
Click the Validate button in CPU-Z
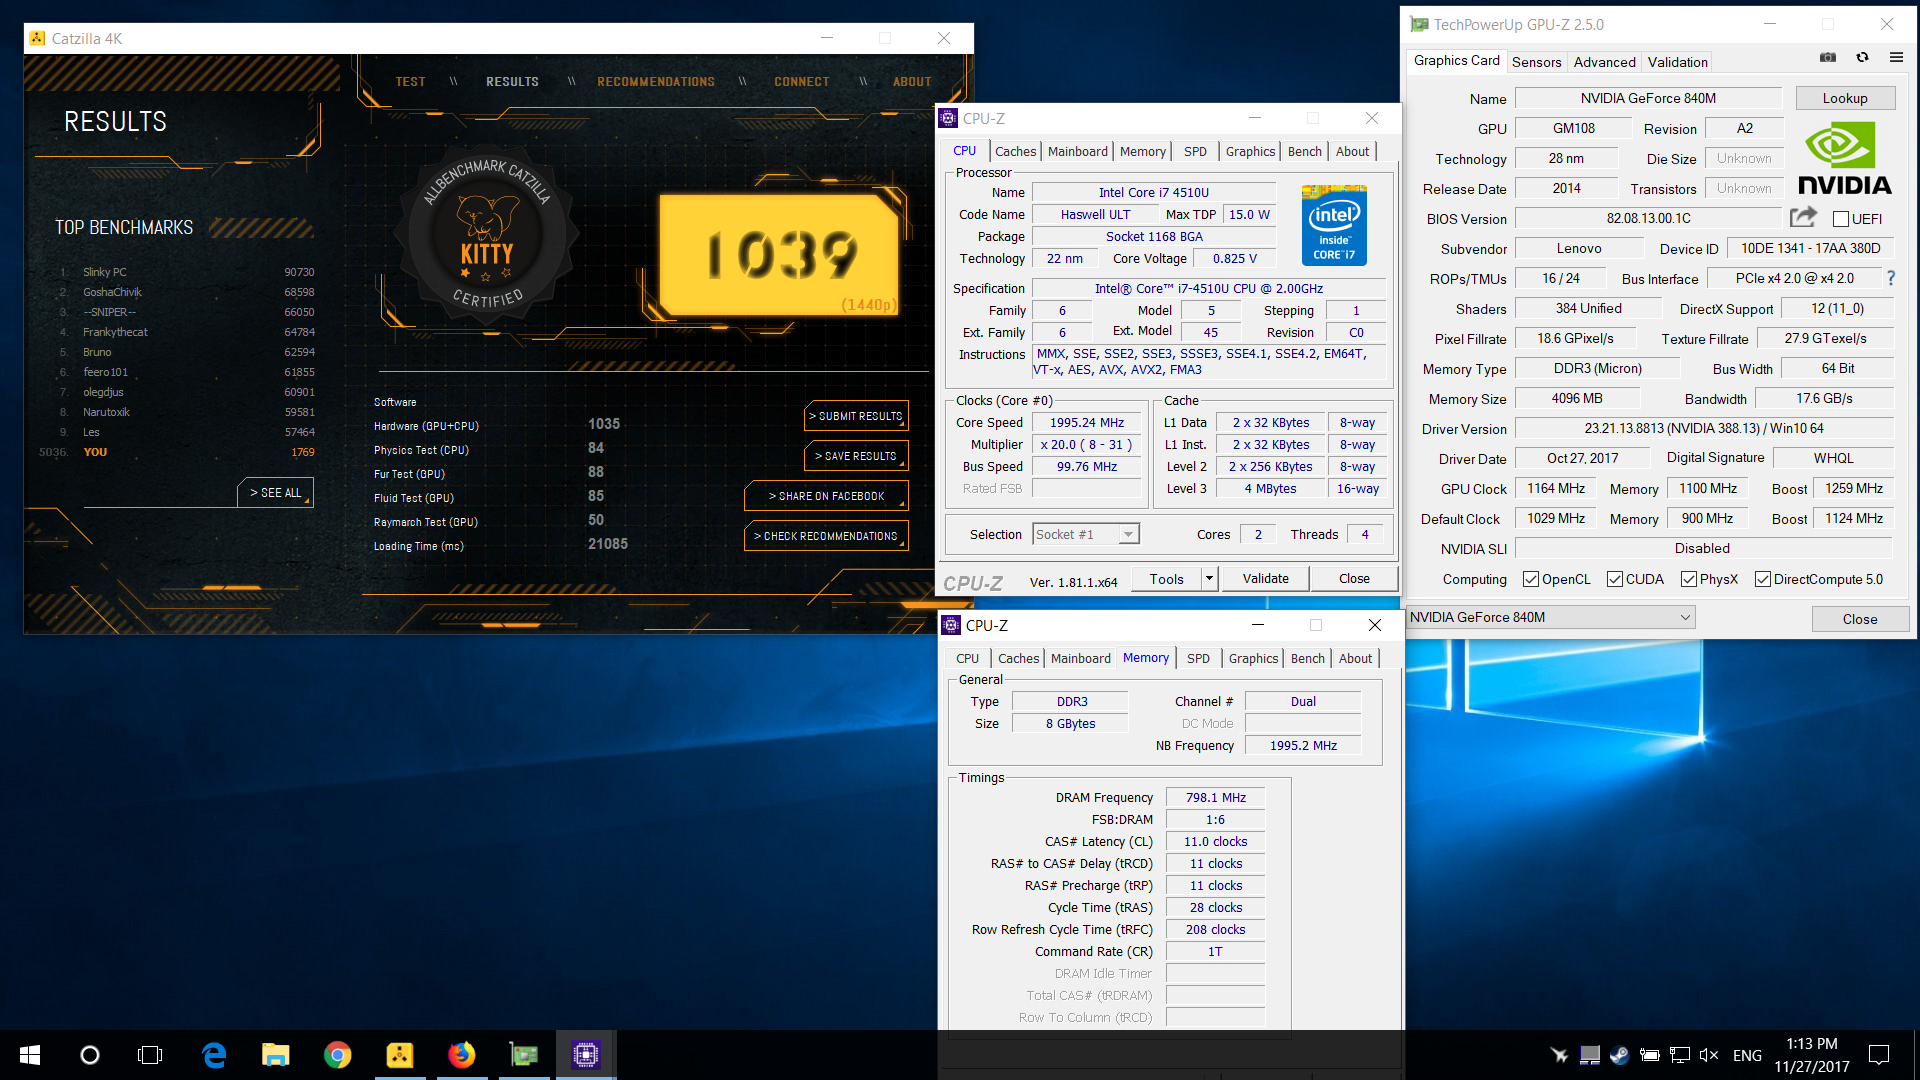pyautogui.click(x=1265, y=578)
